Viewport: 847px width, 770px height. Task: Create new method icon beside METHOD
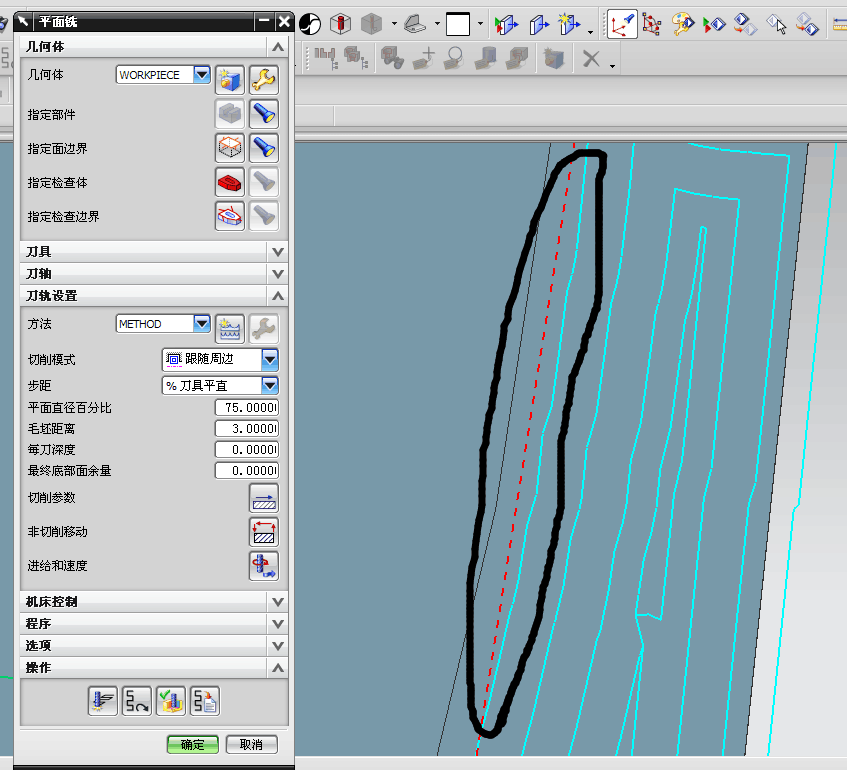point(230,329)
